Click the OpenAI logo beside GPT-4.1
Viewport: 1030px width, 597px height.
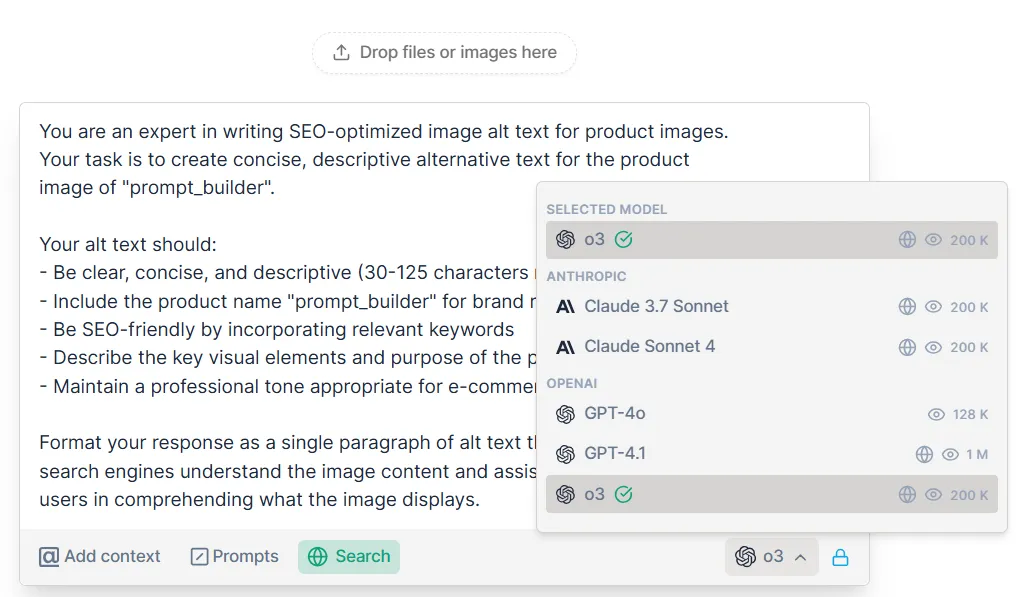pyautogui.click(x=565, y=454)
